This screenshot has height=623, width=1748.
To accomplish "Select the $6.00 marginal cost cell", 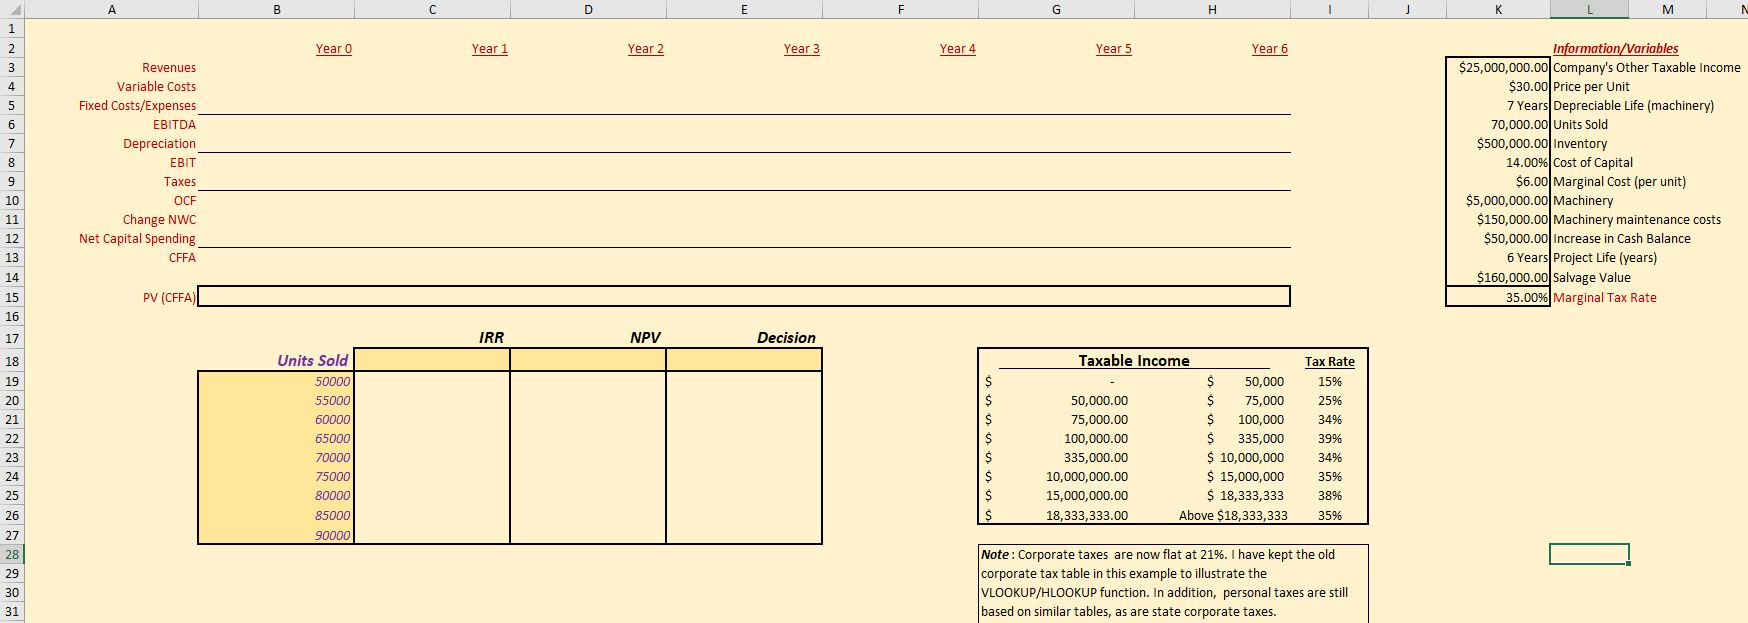I will (1498, 182).
